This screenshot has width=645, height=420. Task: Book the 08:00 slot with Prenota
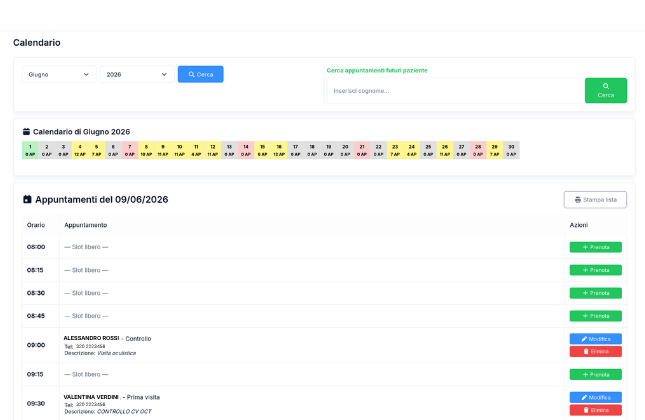596,247
